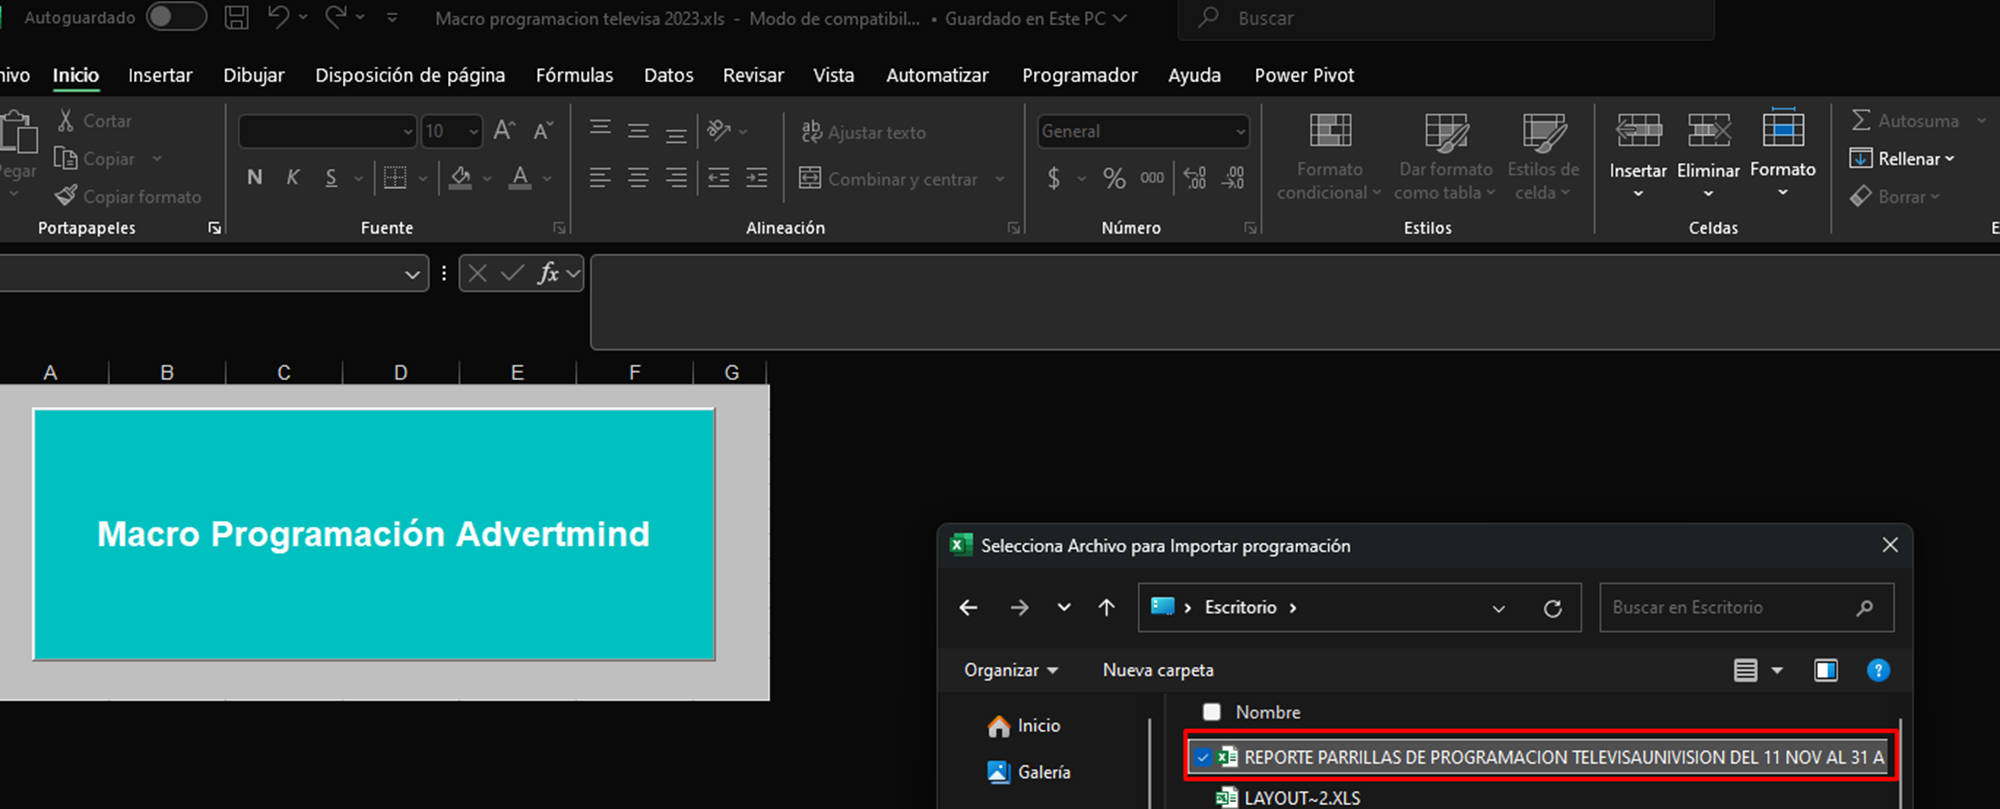Open Estilos de celda gallery

1543,155
